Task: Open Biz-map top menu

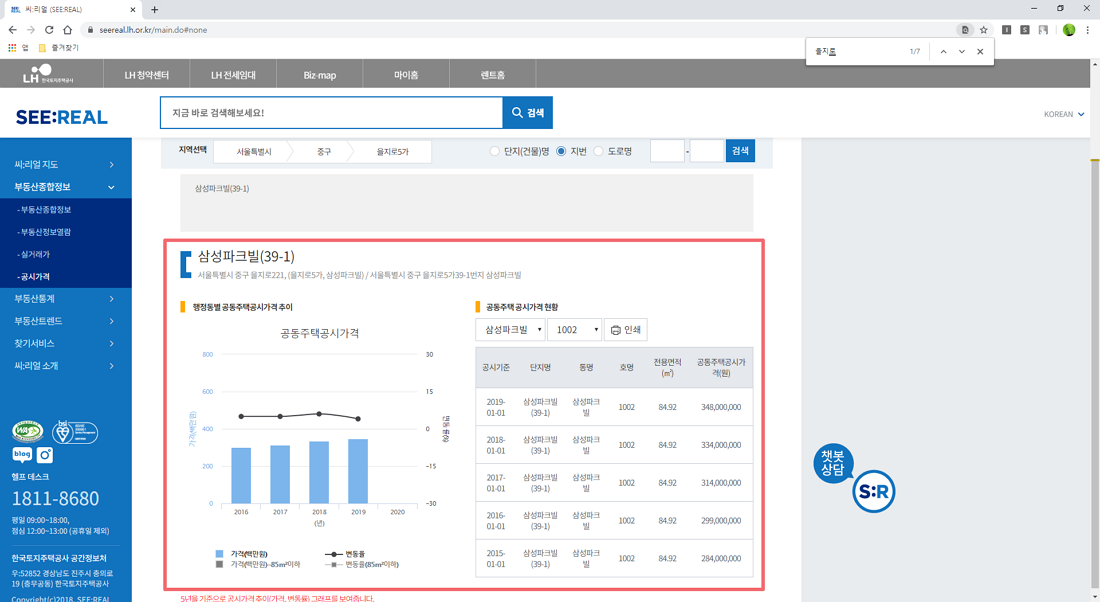Action: click(x=320, y=74)
